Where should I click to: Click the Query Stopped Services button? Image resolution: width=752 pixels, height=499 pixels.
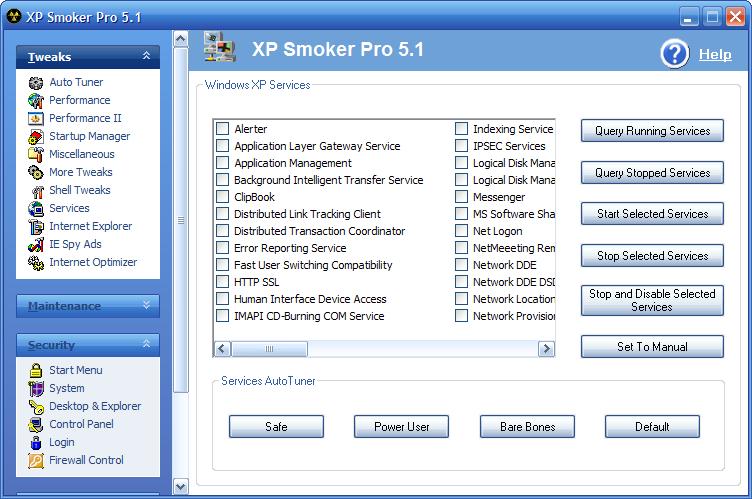click(x=652, y=172)
